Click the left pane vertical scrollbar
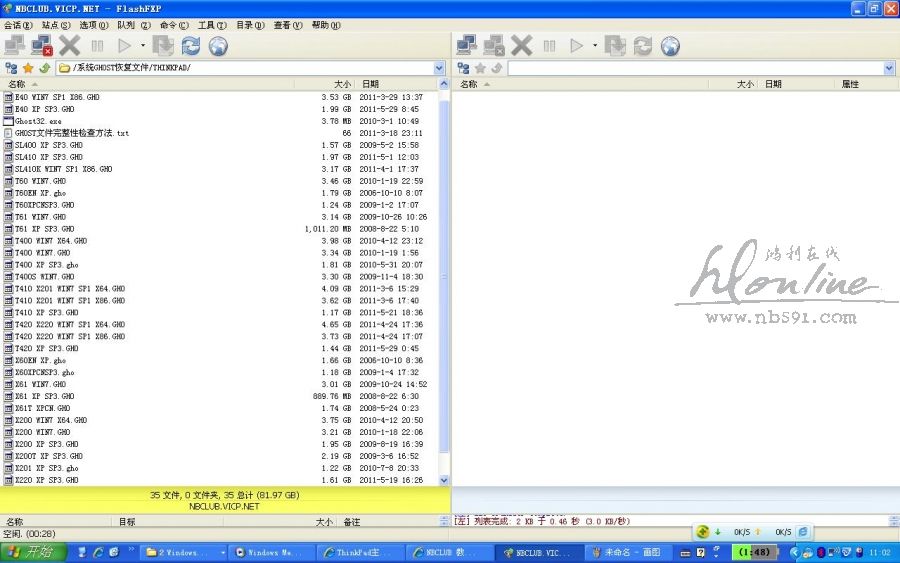Image resolution: width=900 pixels, height=563 pixels. [445, 300]
